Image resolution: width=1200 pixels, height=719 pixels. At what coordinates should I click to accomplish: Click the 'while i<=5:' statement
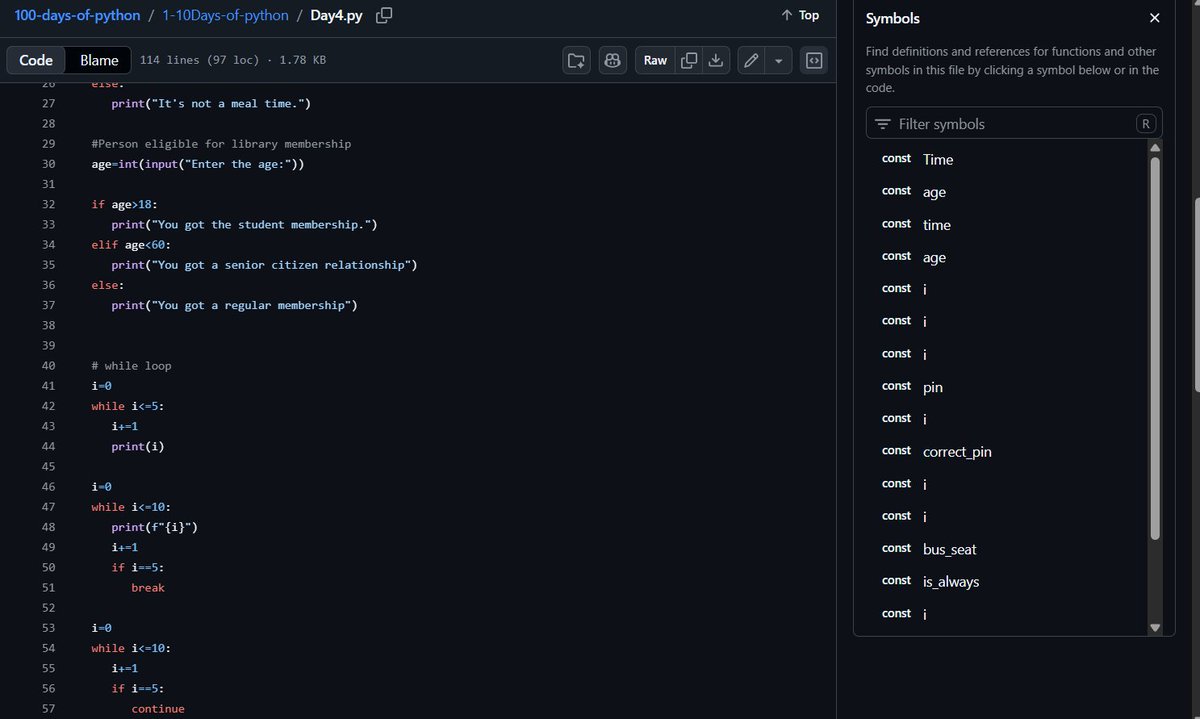click(x=128, y=406)
